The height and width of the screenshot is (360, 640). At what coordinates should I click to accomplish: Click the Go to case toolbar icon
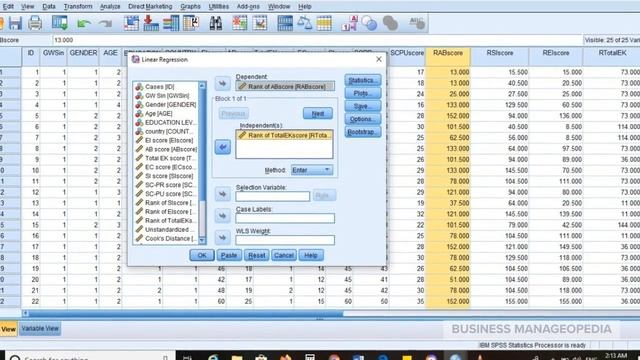(131, 23)
